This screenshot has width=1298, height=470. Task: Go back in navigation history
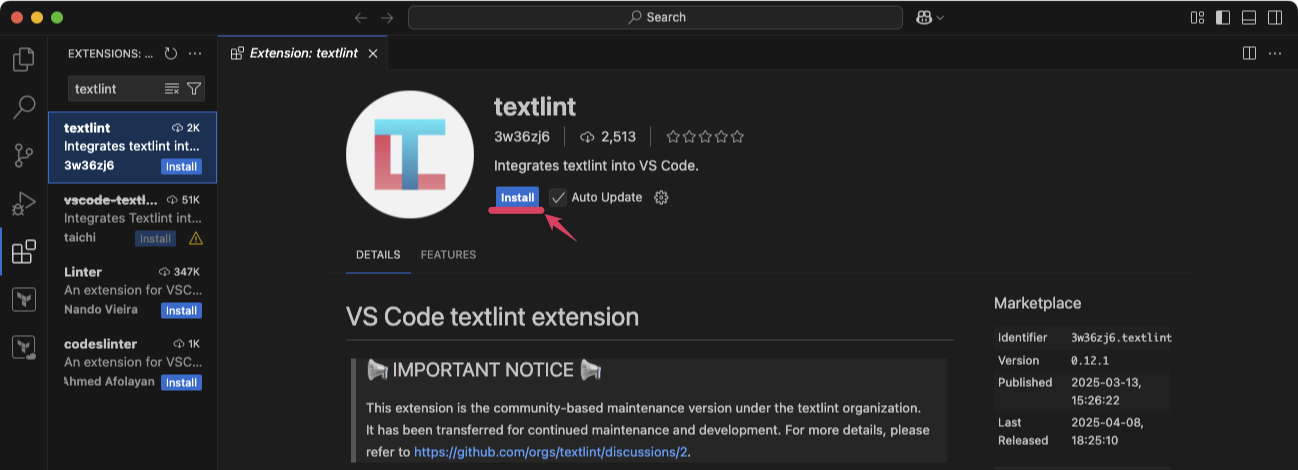(361, 17)
